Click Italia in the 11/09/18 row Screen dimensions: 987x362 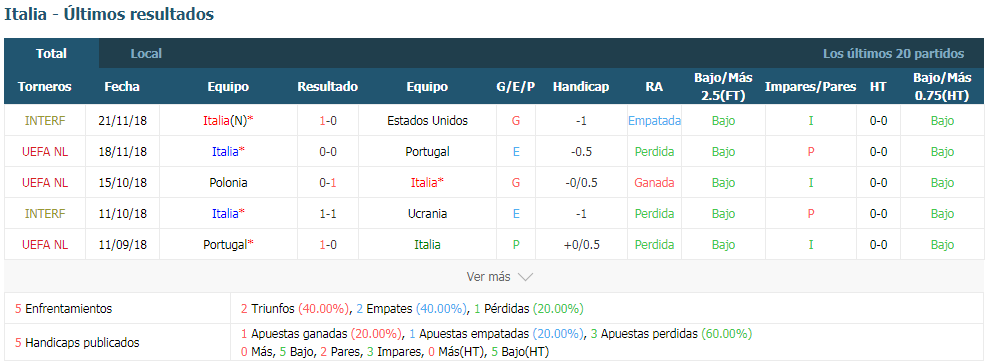coord(427,244)
